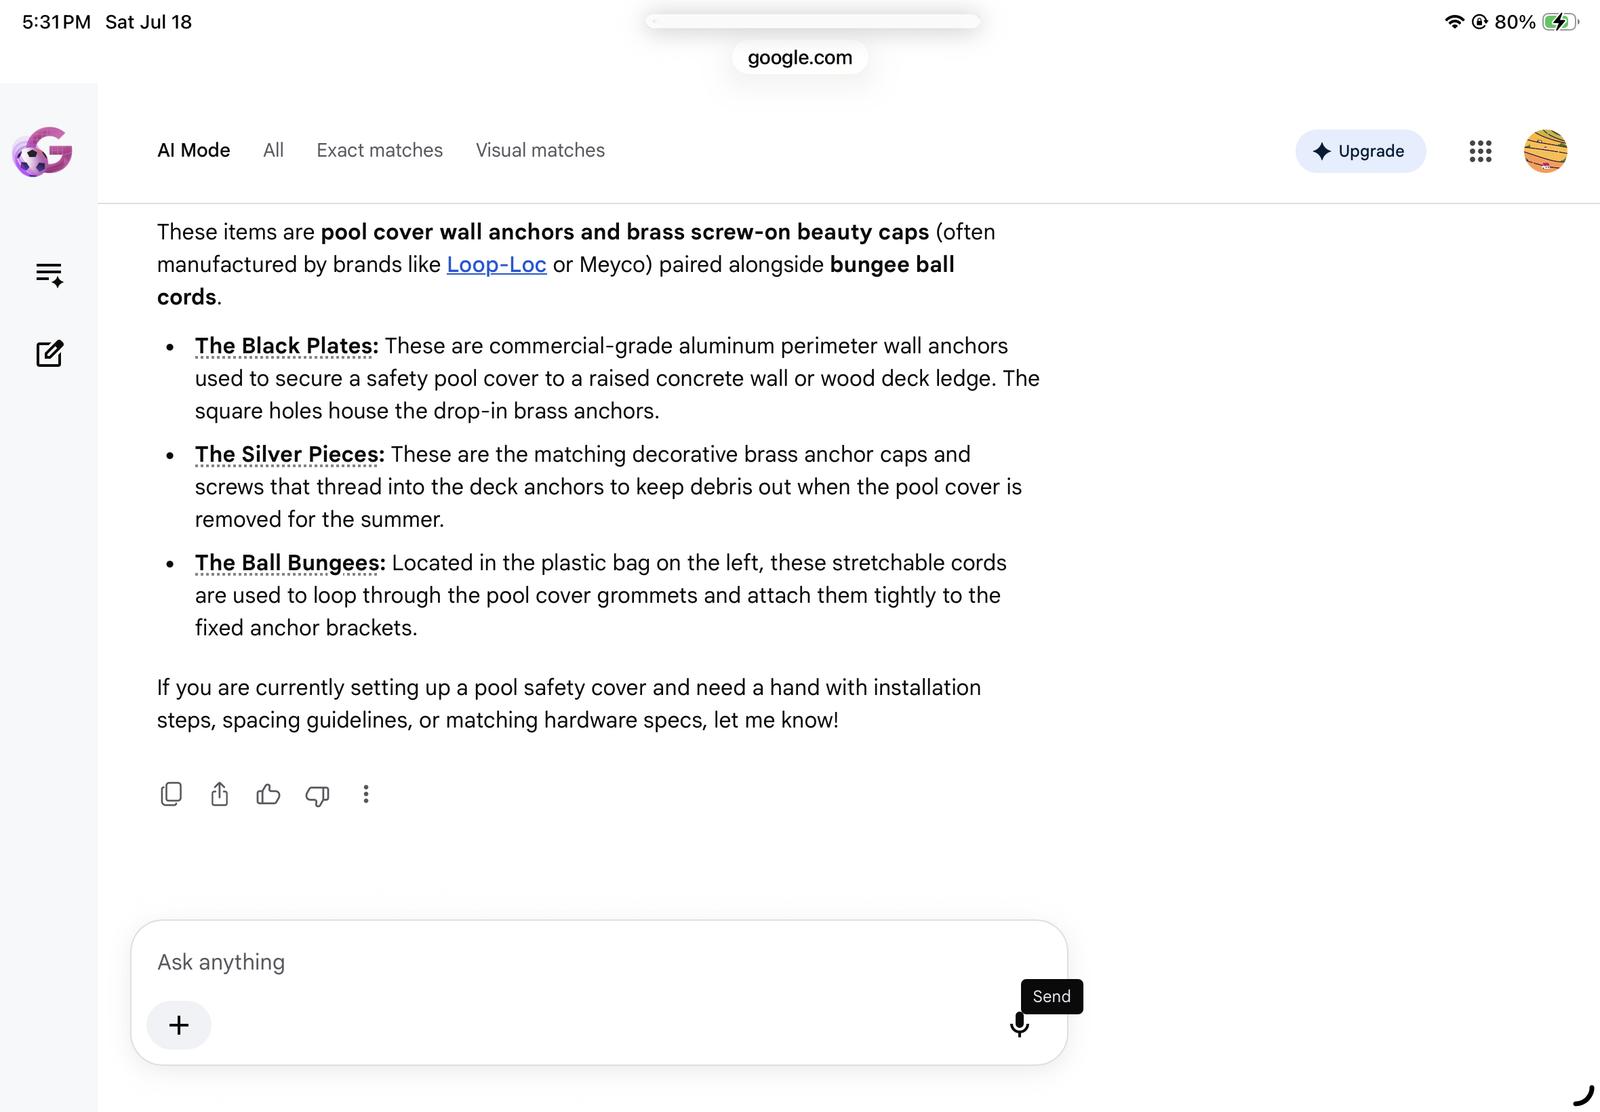Open the account profile avatar
The height and width of the screenshot is (1112, 1600).
tap(1545, 151)
